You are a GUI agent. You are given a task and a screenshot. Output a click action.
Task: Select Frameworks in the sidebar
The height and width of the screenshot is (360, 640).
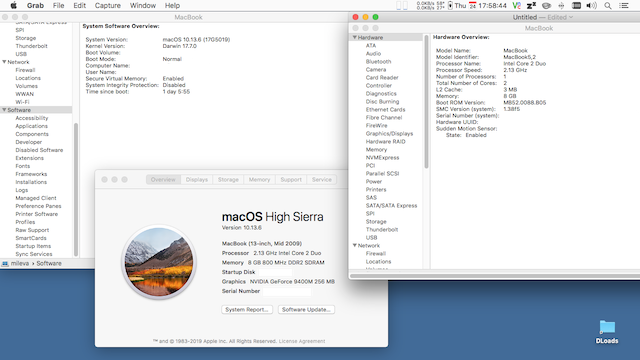(31, 174)
